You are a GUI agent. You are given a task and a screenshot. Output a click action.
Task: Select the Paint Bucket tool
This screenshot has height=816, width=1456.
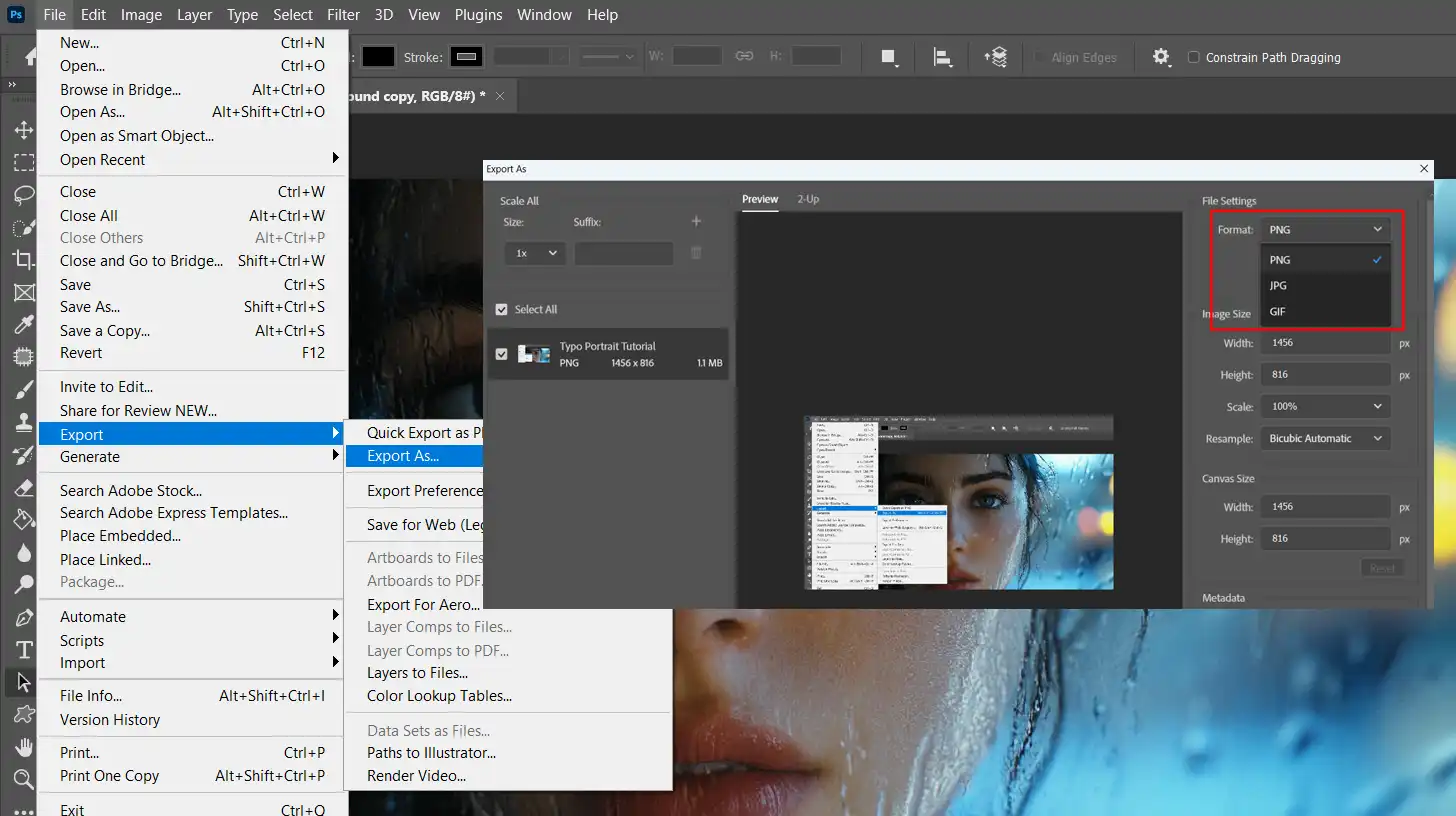click(23, 519)
